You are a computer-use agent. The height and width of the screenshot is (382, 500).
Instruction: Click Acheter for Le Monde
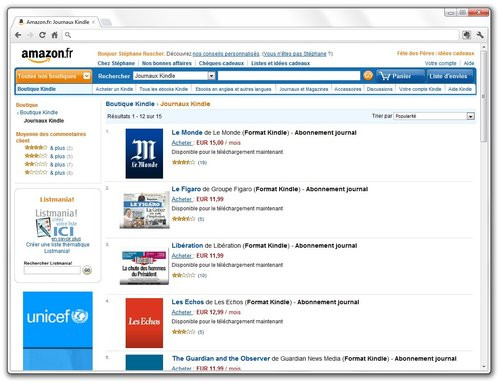point(182,143)
